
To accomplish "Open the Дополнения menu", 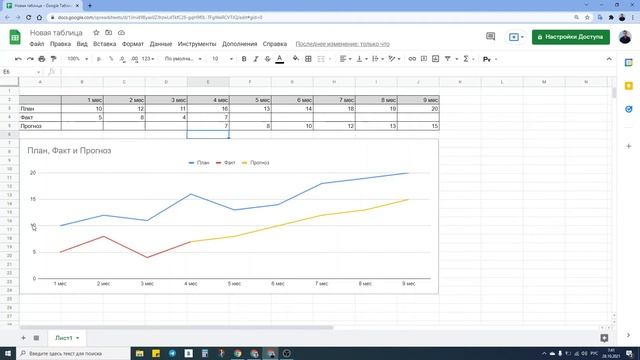I will [240, 44].
